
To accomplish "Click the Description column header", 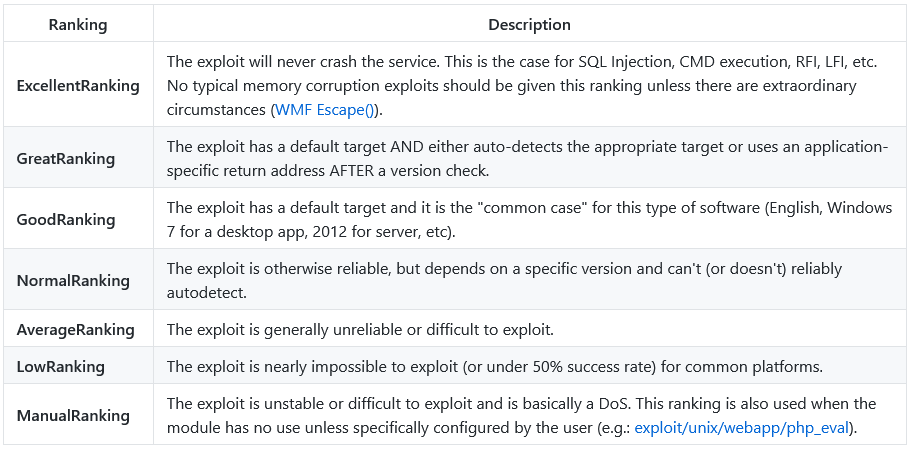I will (529, 24).
